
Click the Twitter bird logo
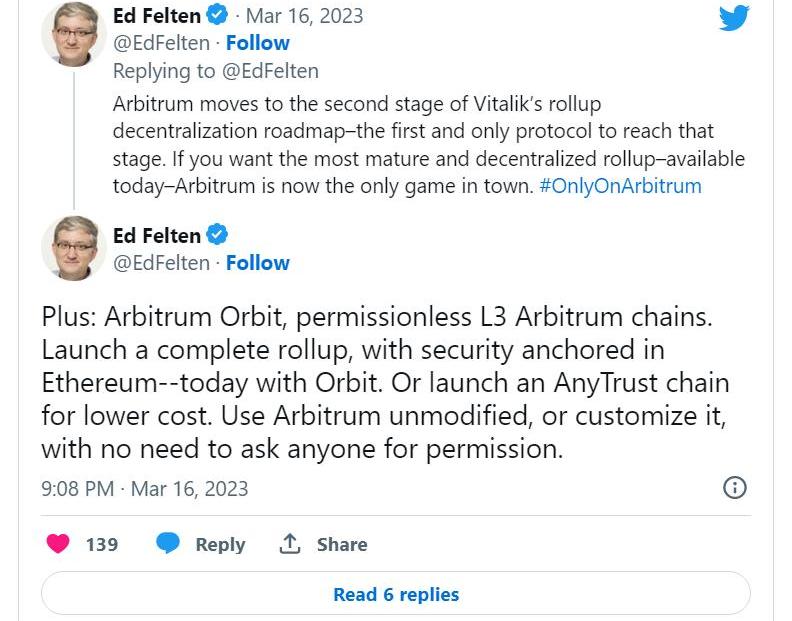pos(734,17)
